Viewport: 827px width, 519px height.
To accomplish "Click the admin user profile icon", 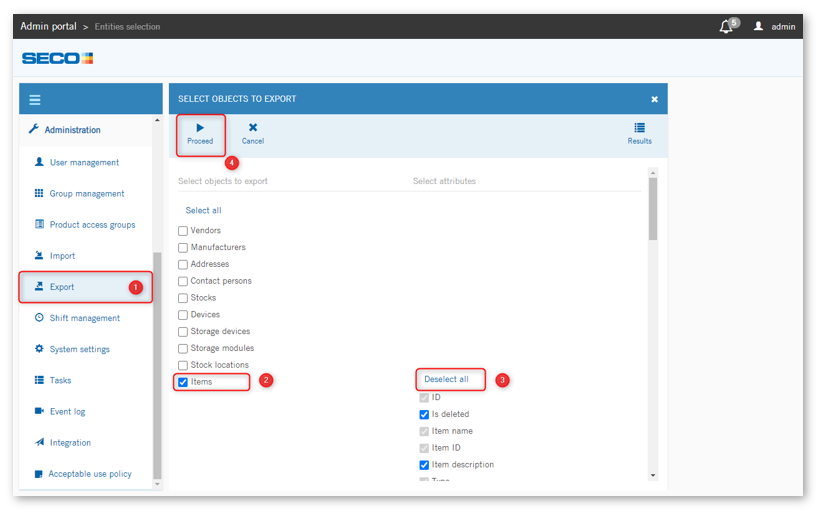I will pyautogui.click(x=758, y=26).
